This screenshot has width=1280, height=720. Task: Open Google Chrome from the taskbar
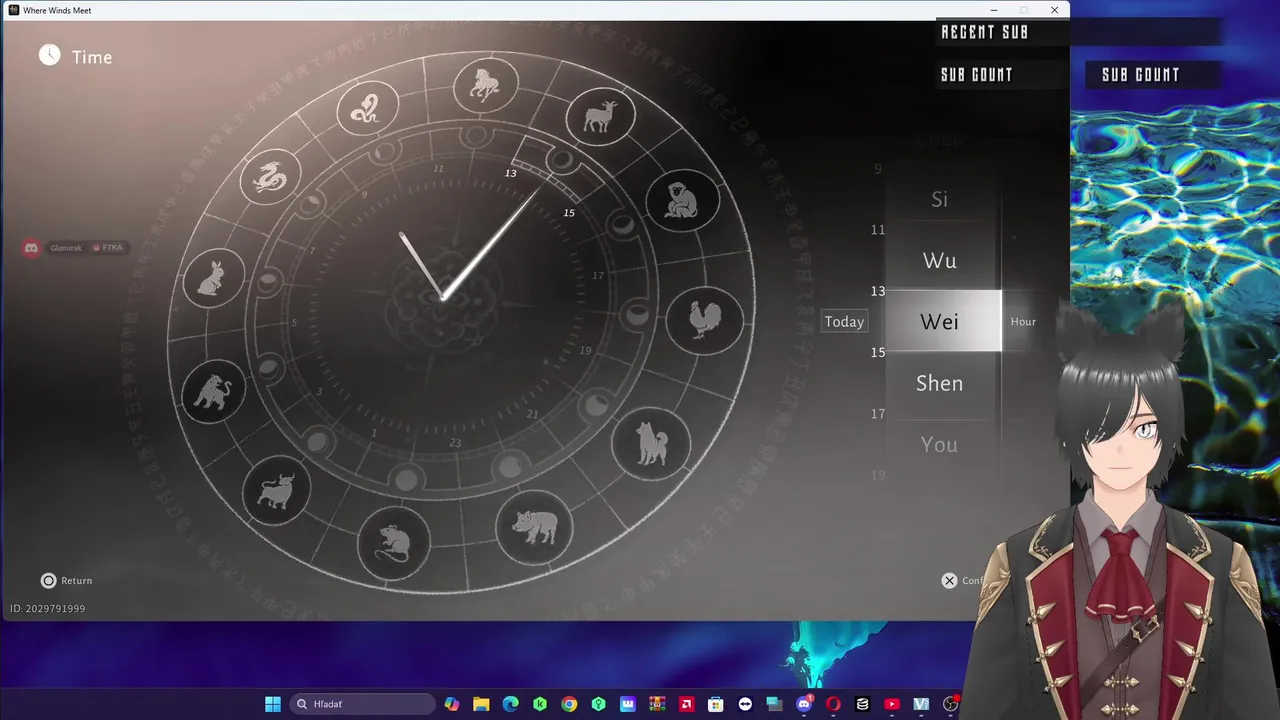pos(569,704)
